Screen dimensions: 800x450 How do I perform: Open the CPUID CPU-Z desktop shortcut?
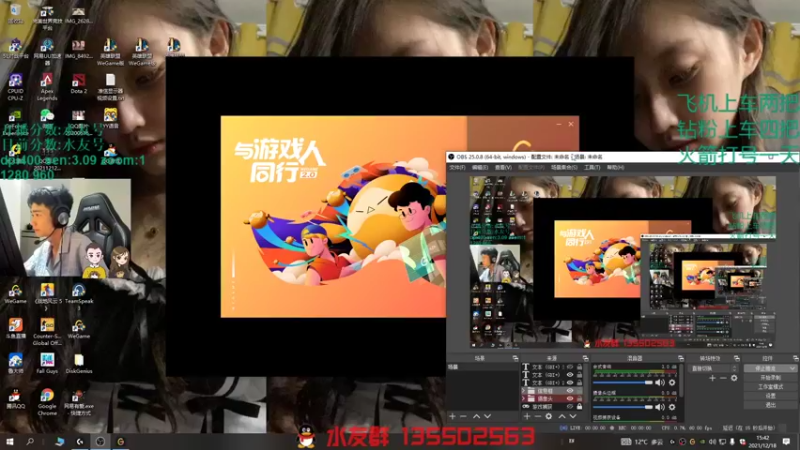(x=15, y=85)
